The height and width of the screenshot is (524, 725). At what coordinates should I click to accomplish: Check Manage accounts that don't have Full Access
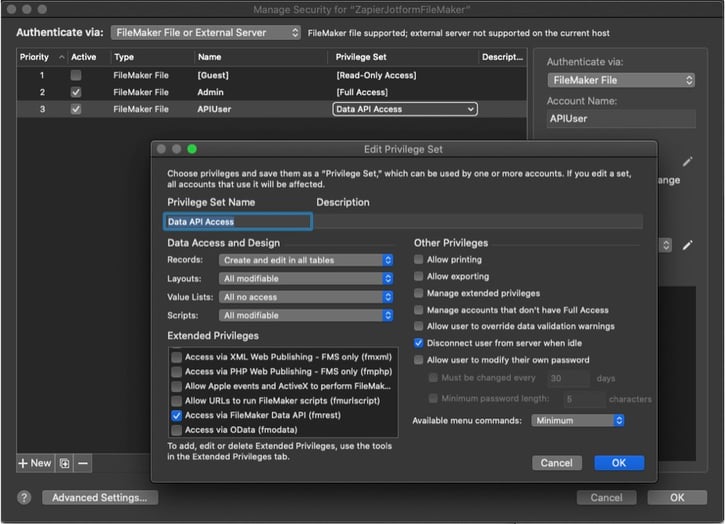[x=418, y=310]
